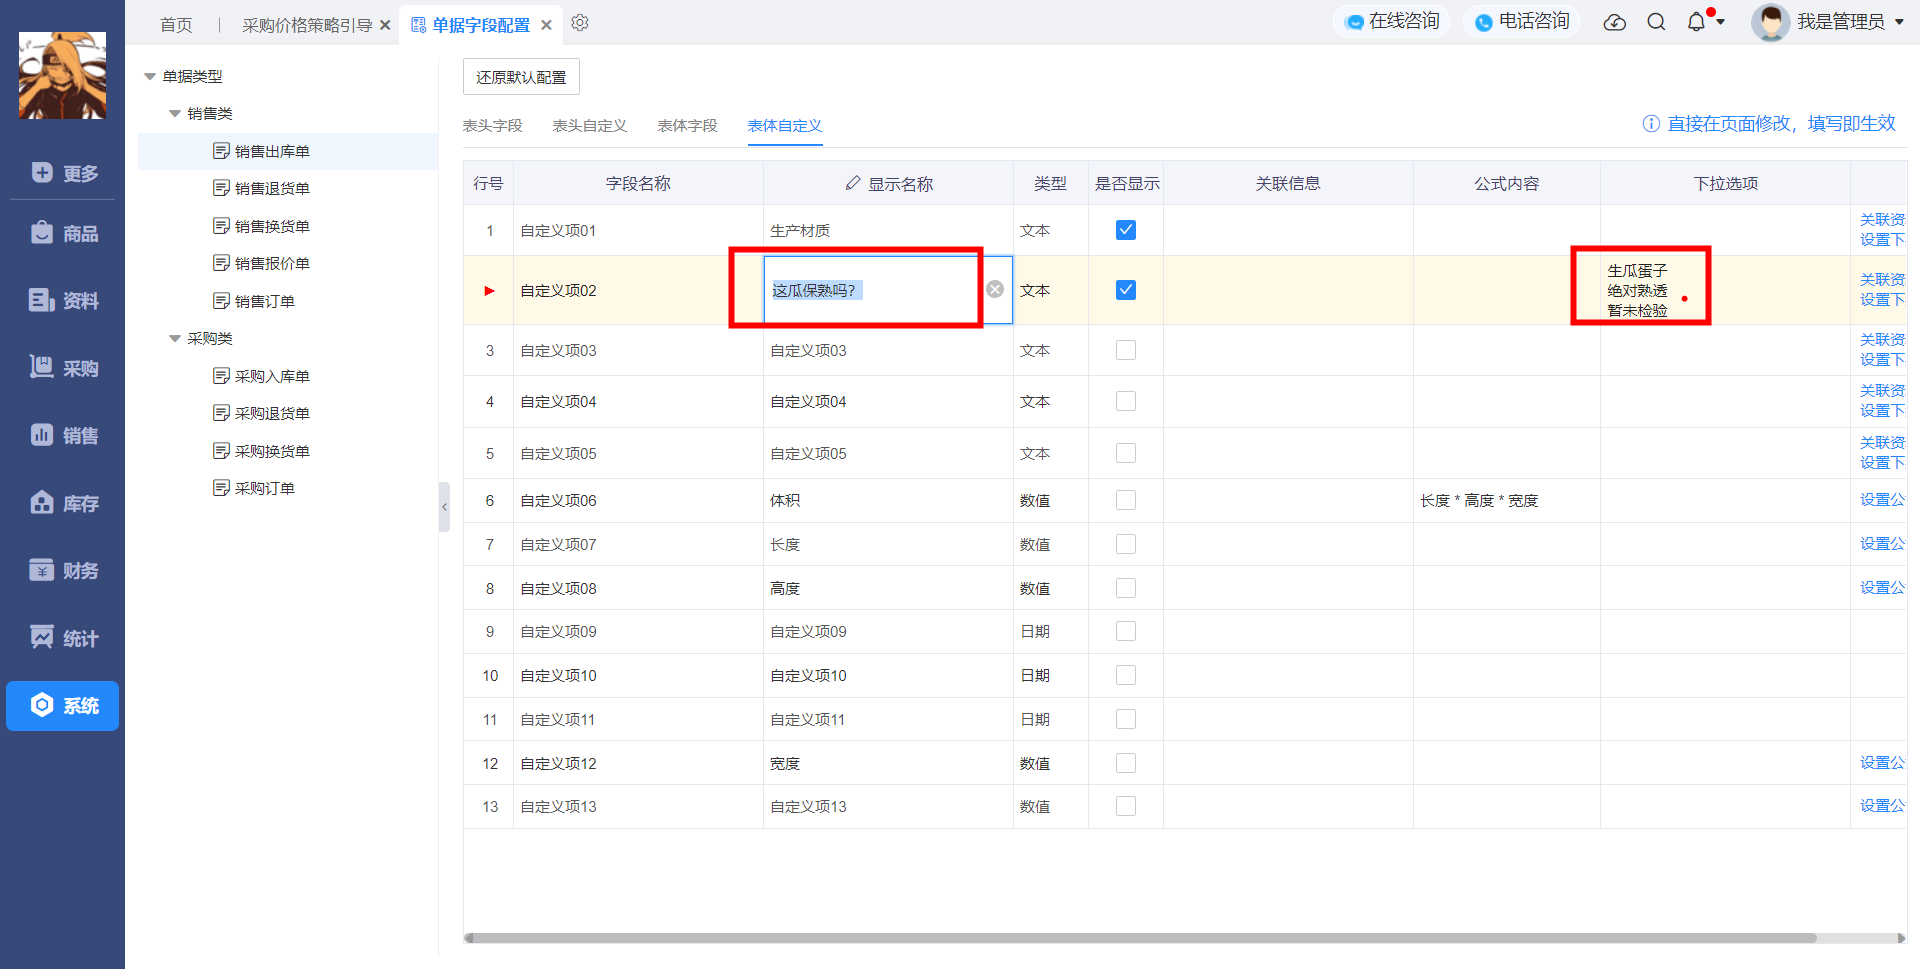This screenshot has width=1920, height=969.
Task: Click the horizontal scrollbar under the table
Action: click(1140, 938)
